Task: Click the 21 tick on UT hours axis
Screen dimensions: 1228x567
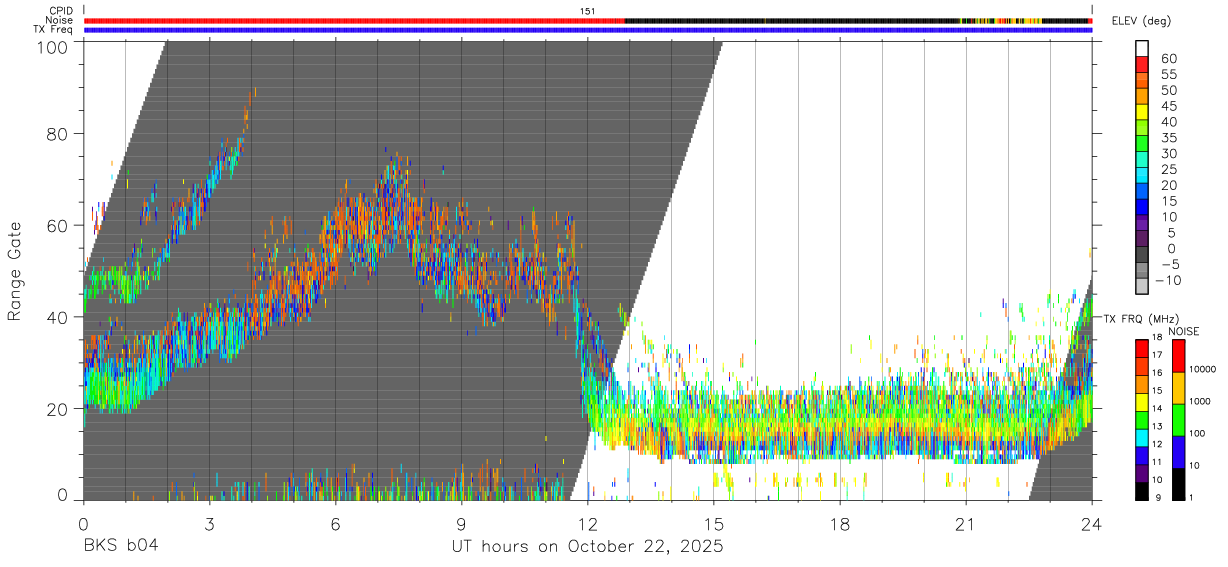Action: click(x=965, y=523)
